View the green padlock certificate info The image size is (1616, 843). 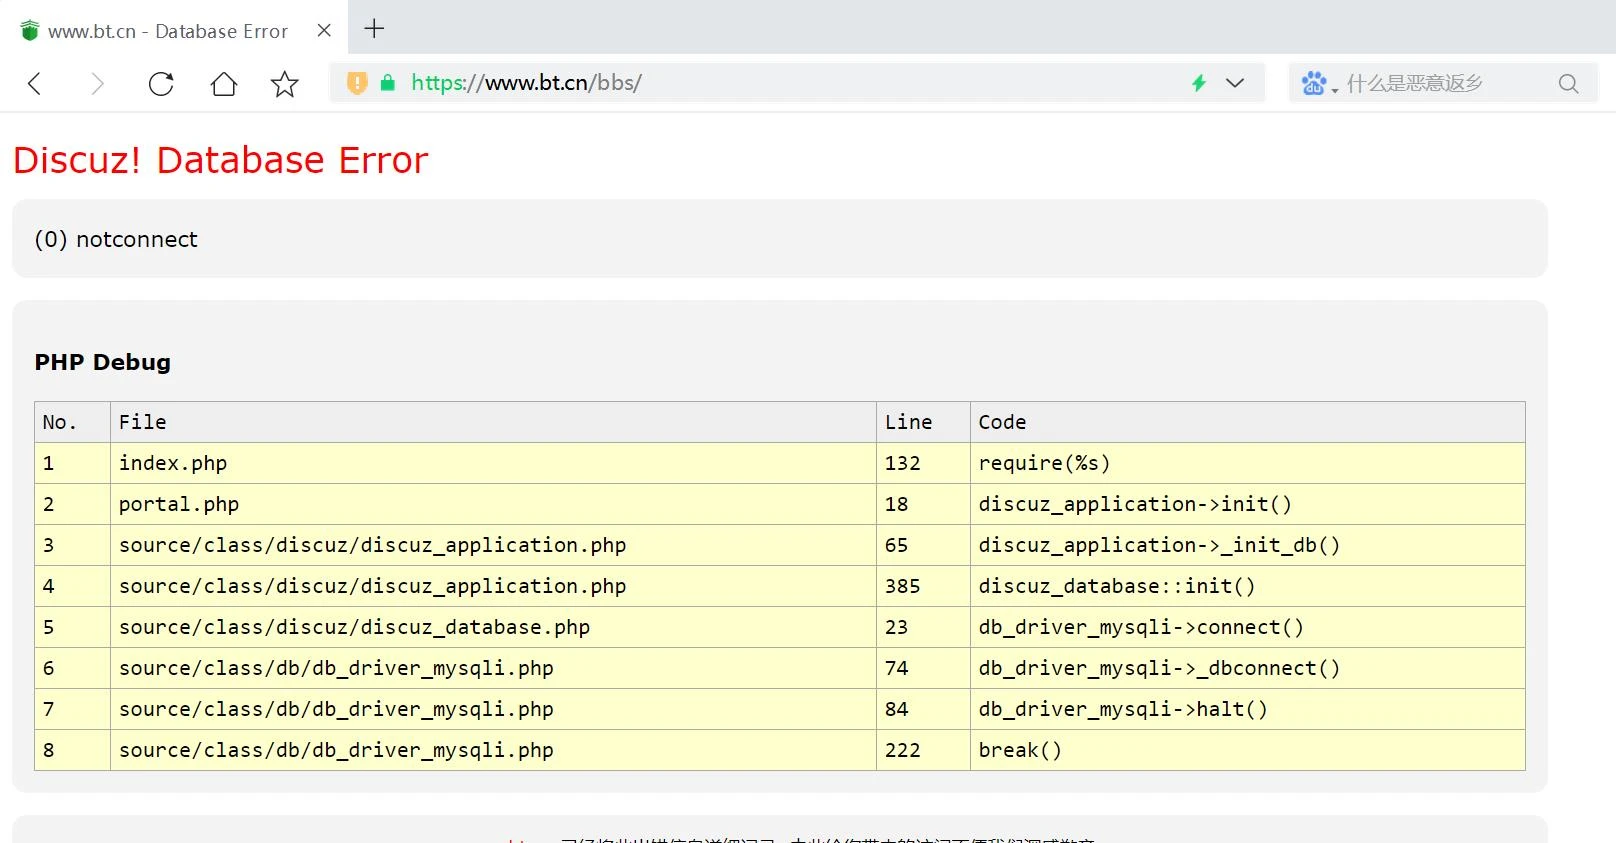point(388,83)
